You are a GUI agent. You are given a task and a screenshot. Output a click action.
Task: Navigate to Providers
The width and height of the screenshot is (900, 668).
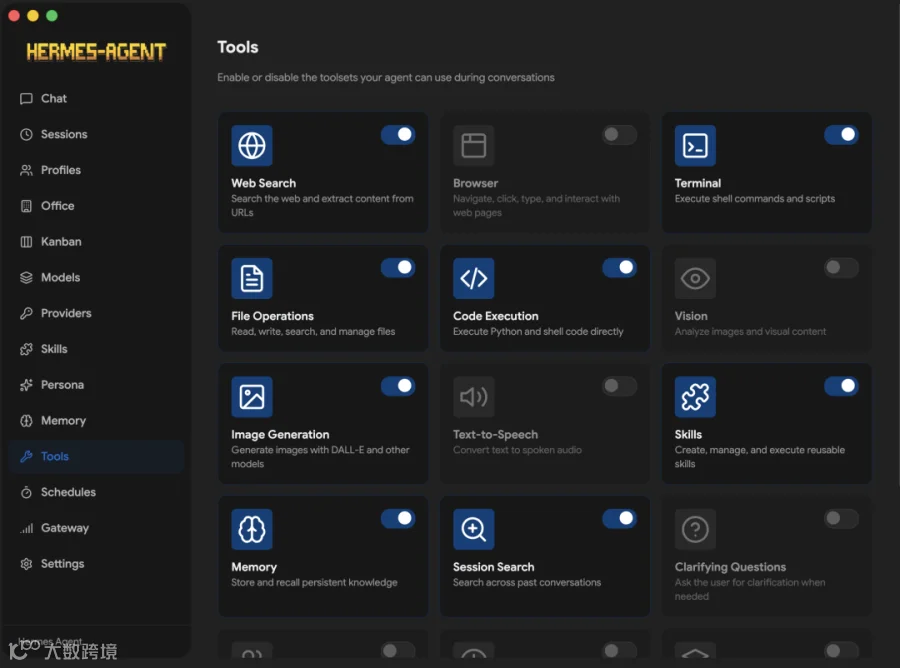[x=96, y=313]
